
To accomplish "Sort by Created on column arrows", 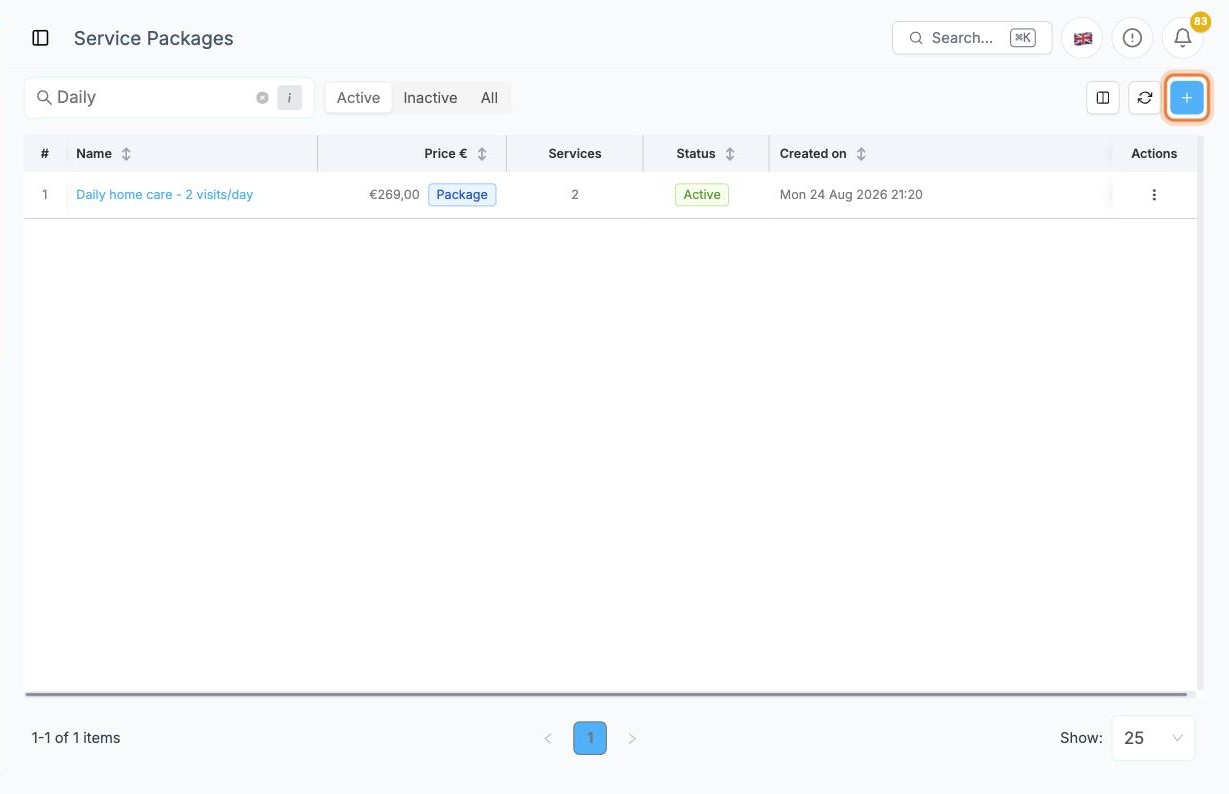I will coord(861,154).
